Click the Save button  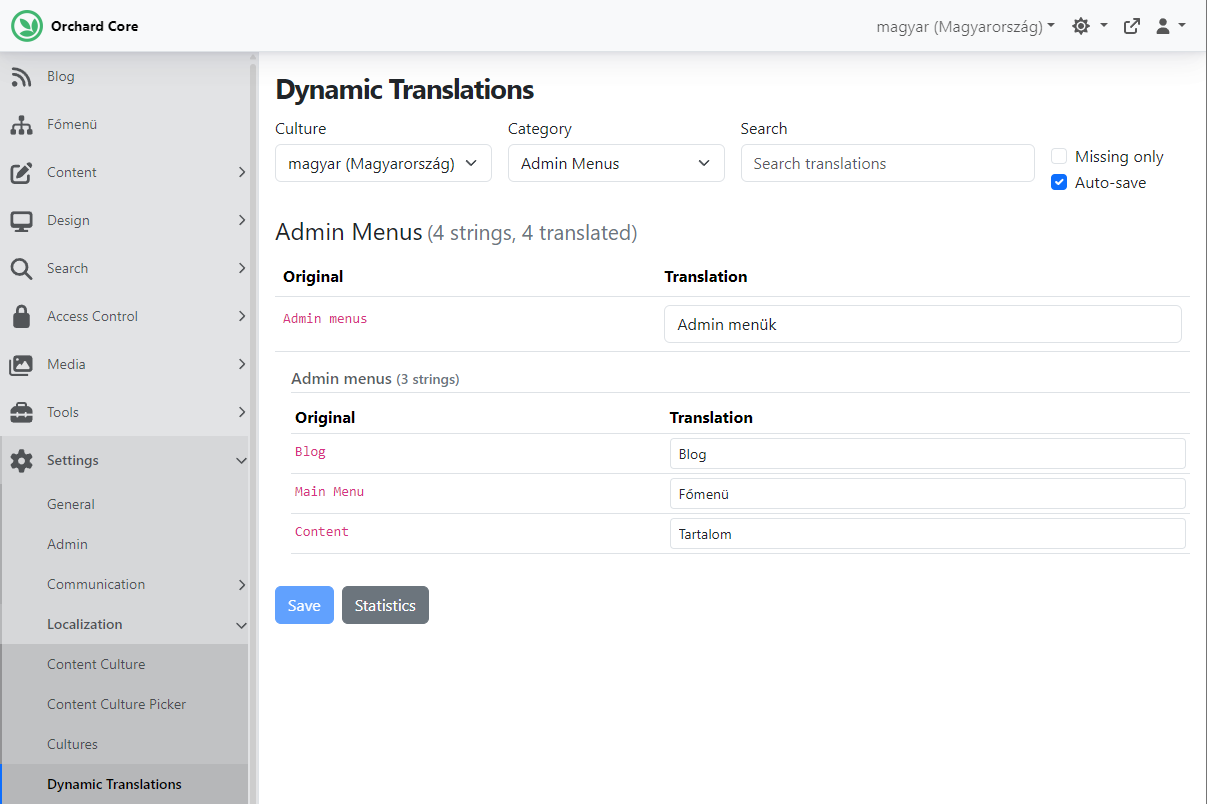pyautogui.click(x=304, y=605)
